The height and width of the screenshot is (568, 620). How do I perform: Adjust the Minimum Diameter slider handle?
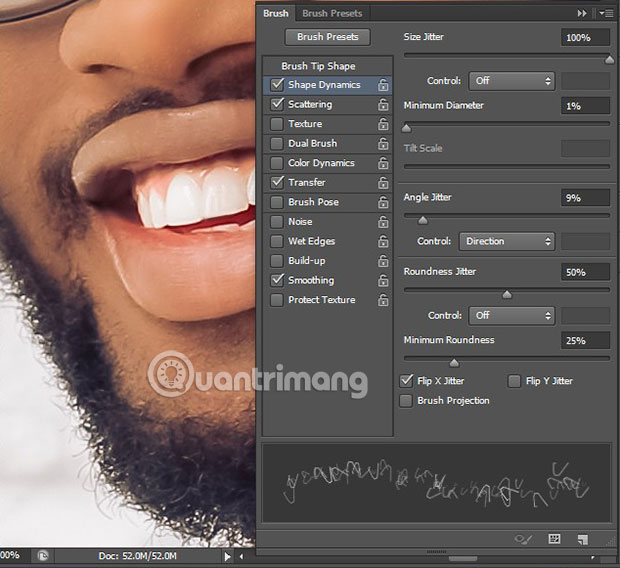[406, 128]
